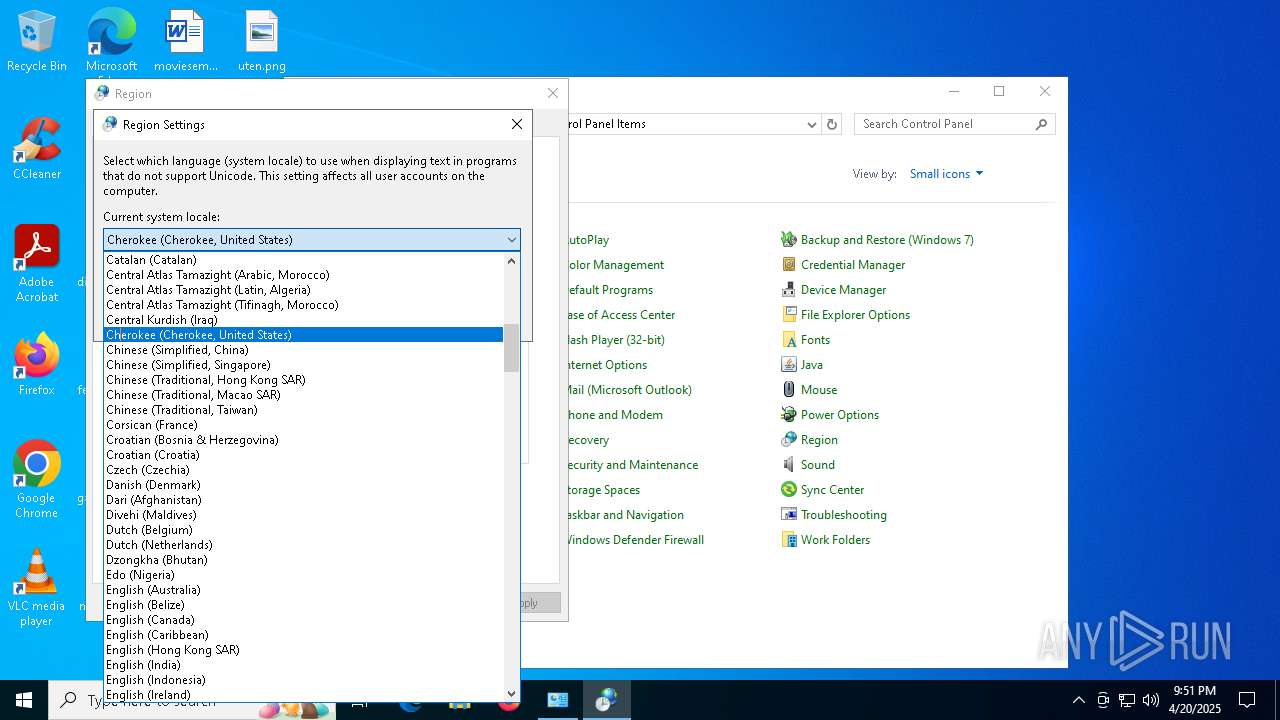Click the clock in the taskbar
Image resolution: width=1280 pixels, height=720 pixels.
(1194, 700)
